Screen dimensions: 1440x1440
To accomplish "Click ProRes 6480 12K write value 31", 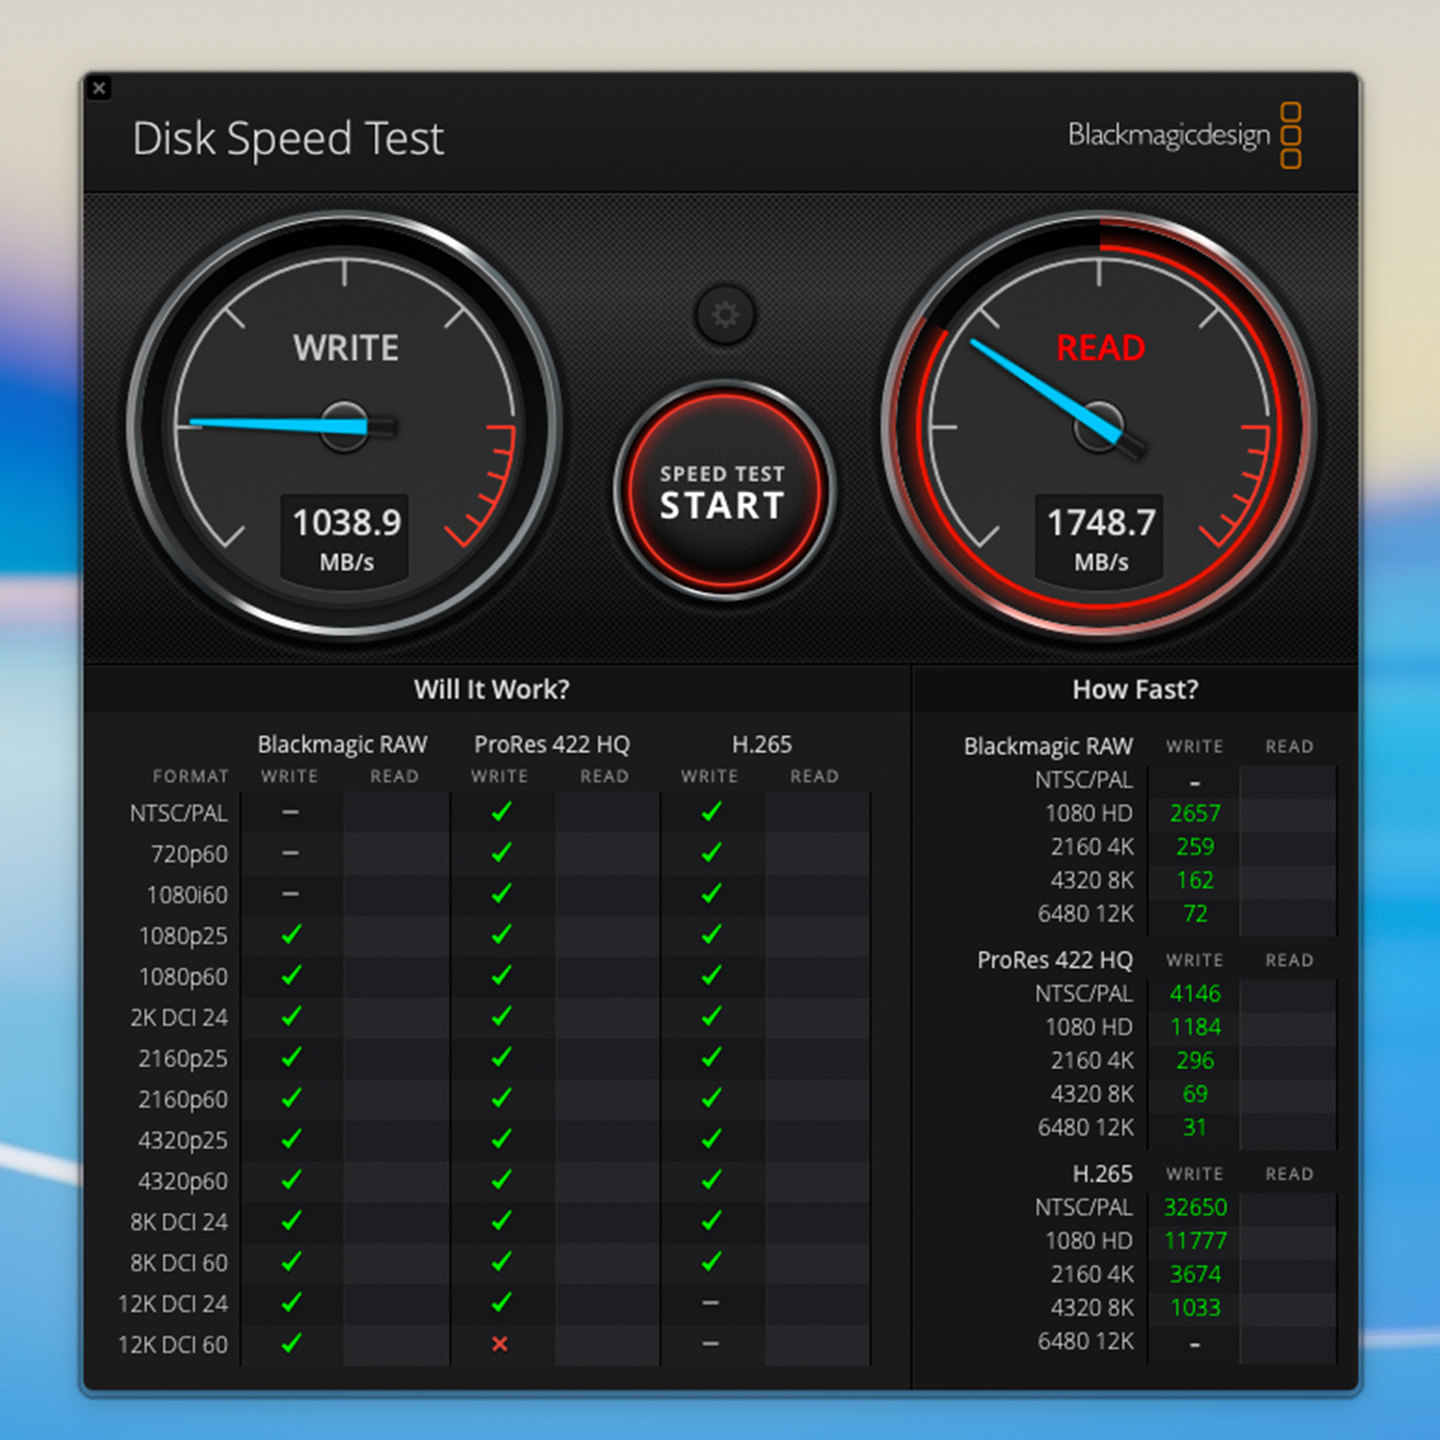I will 1195,1128.
